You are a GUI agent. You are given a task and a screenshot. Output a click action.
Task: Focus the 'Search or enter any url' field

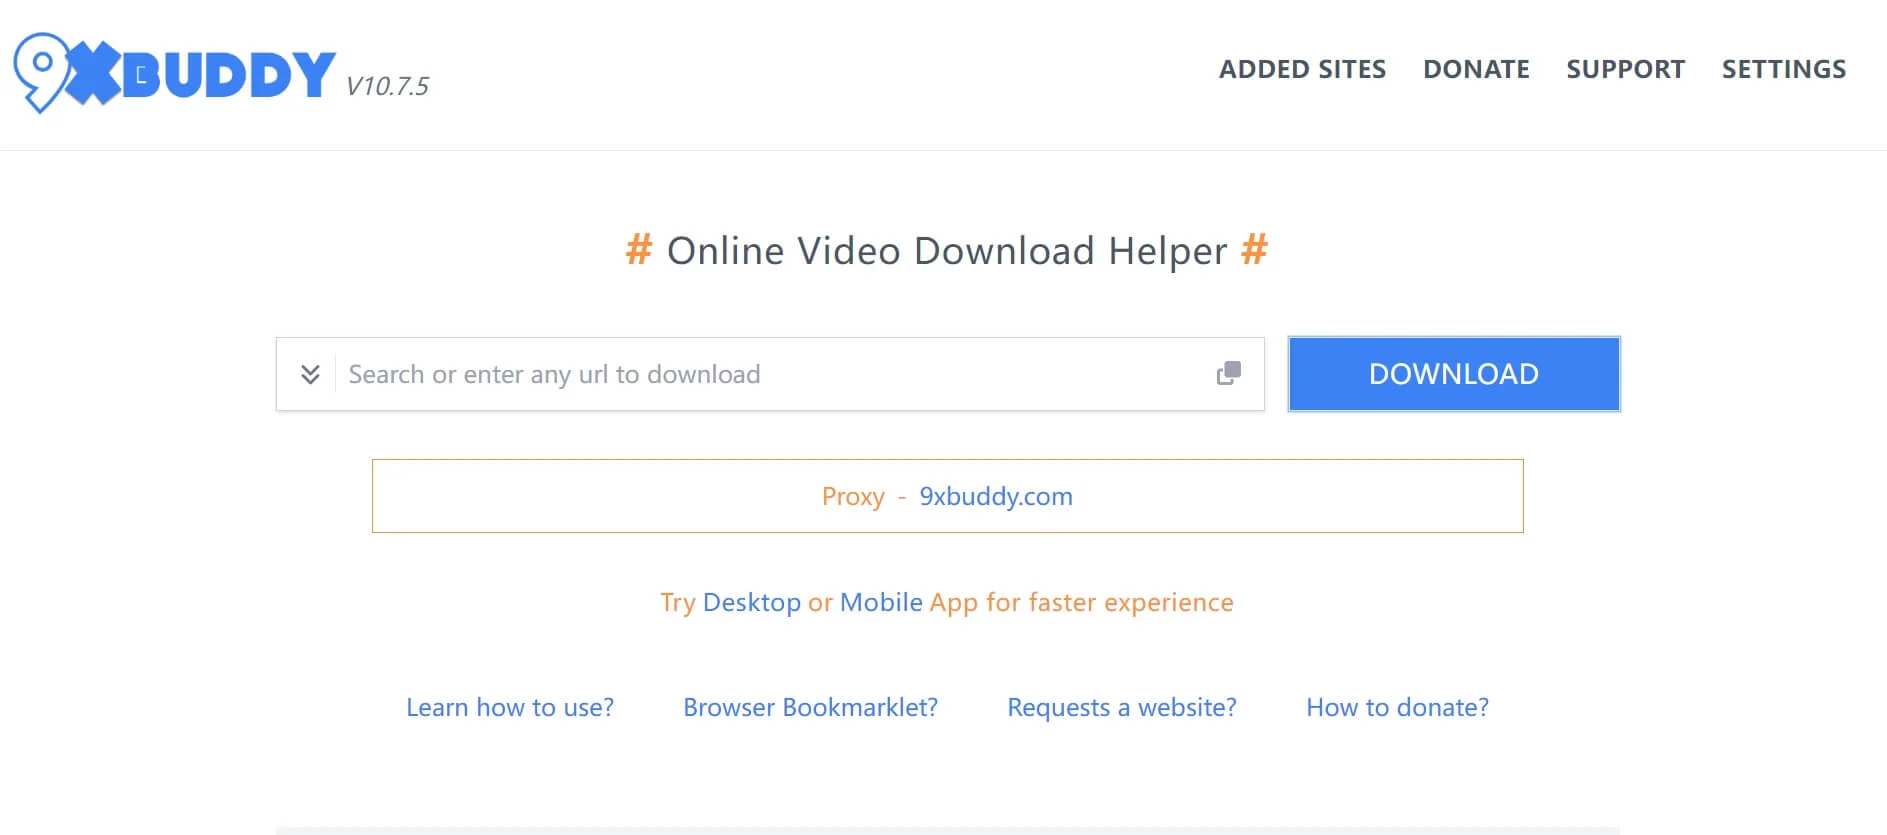tap(770, 374)
